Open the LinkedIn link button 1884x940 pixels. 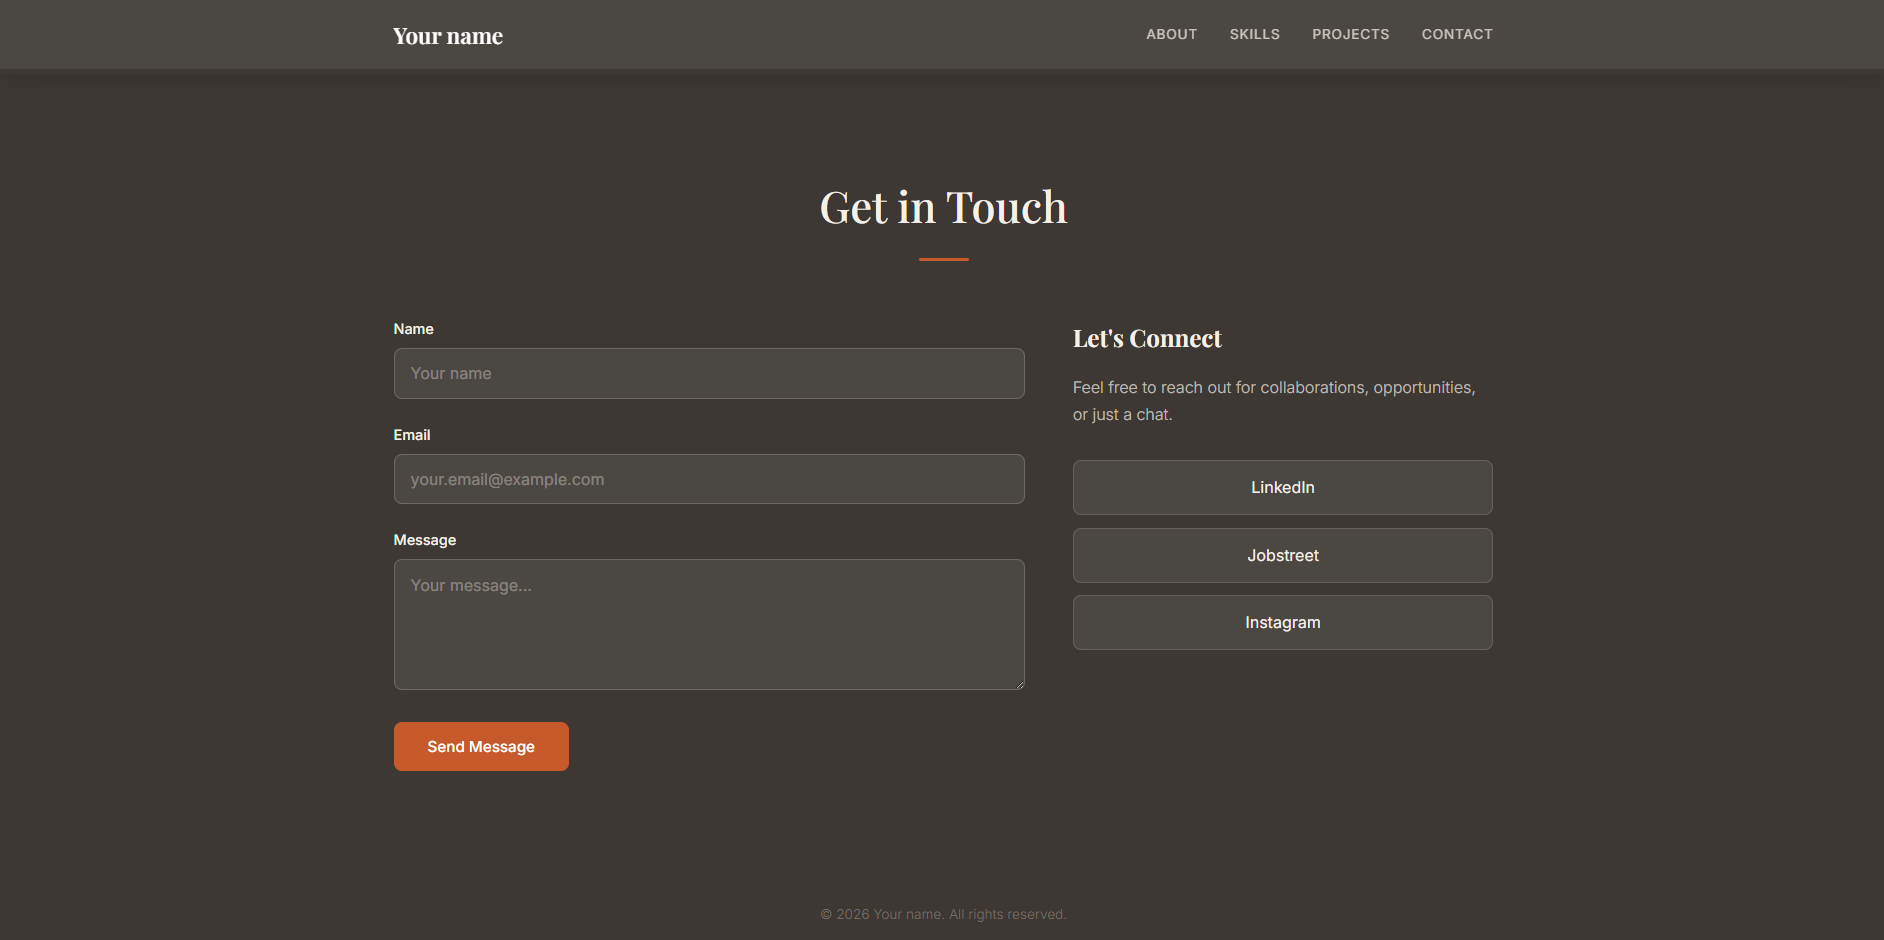[x=1282, y=487]
